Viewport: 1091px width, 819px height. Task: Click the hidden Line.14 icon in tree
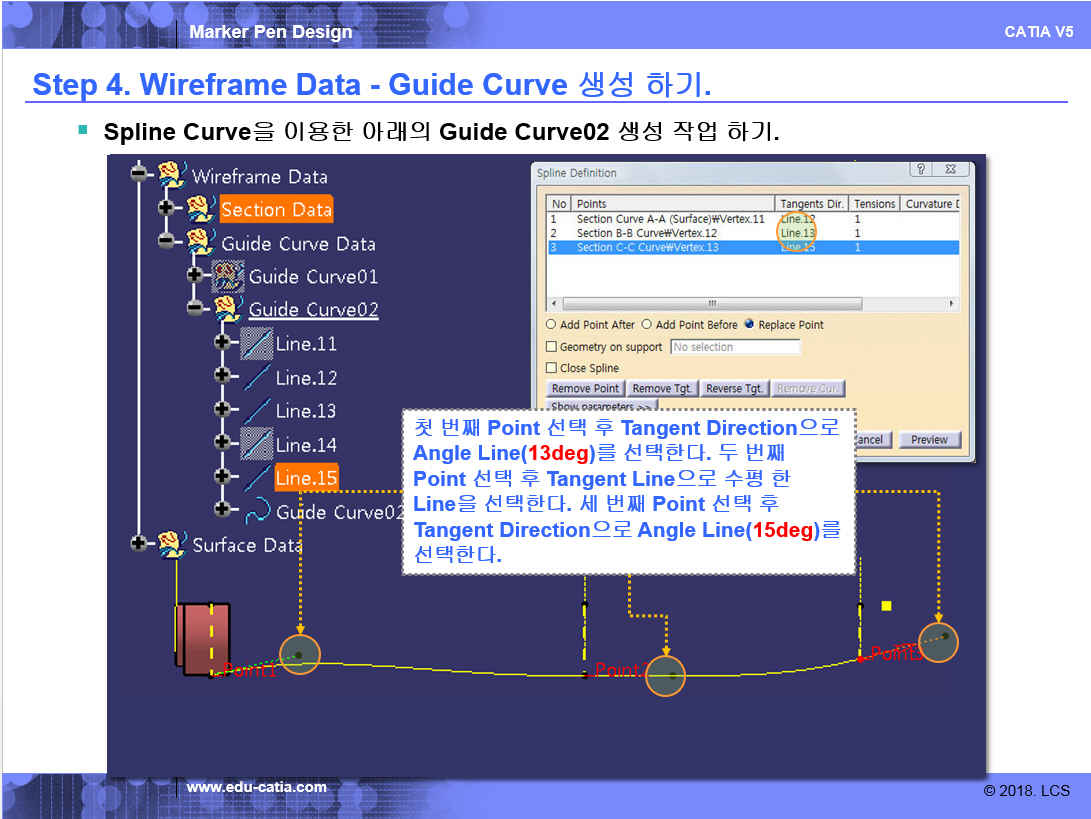click(x=257, y=444)
